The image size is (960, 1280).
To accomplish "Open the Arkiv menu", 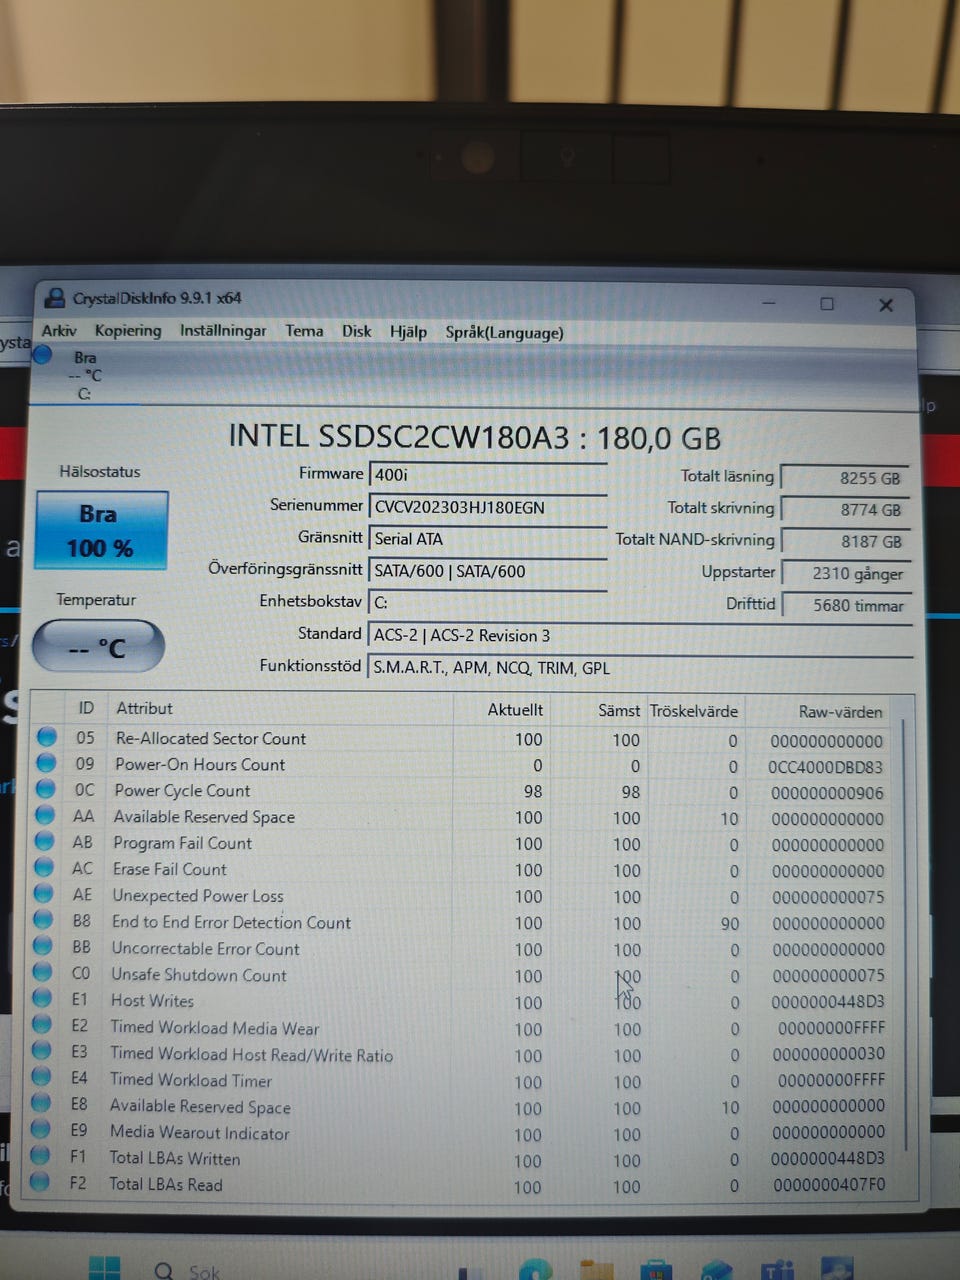I will point(59,330).
